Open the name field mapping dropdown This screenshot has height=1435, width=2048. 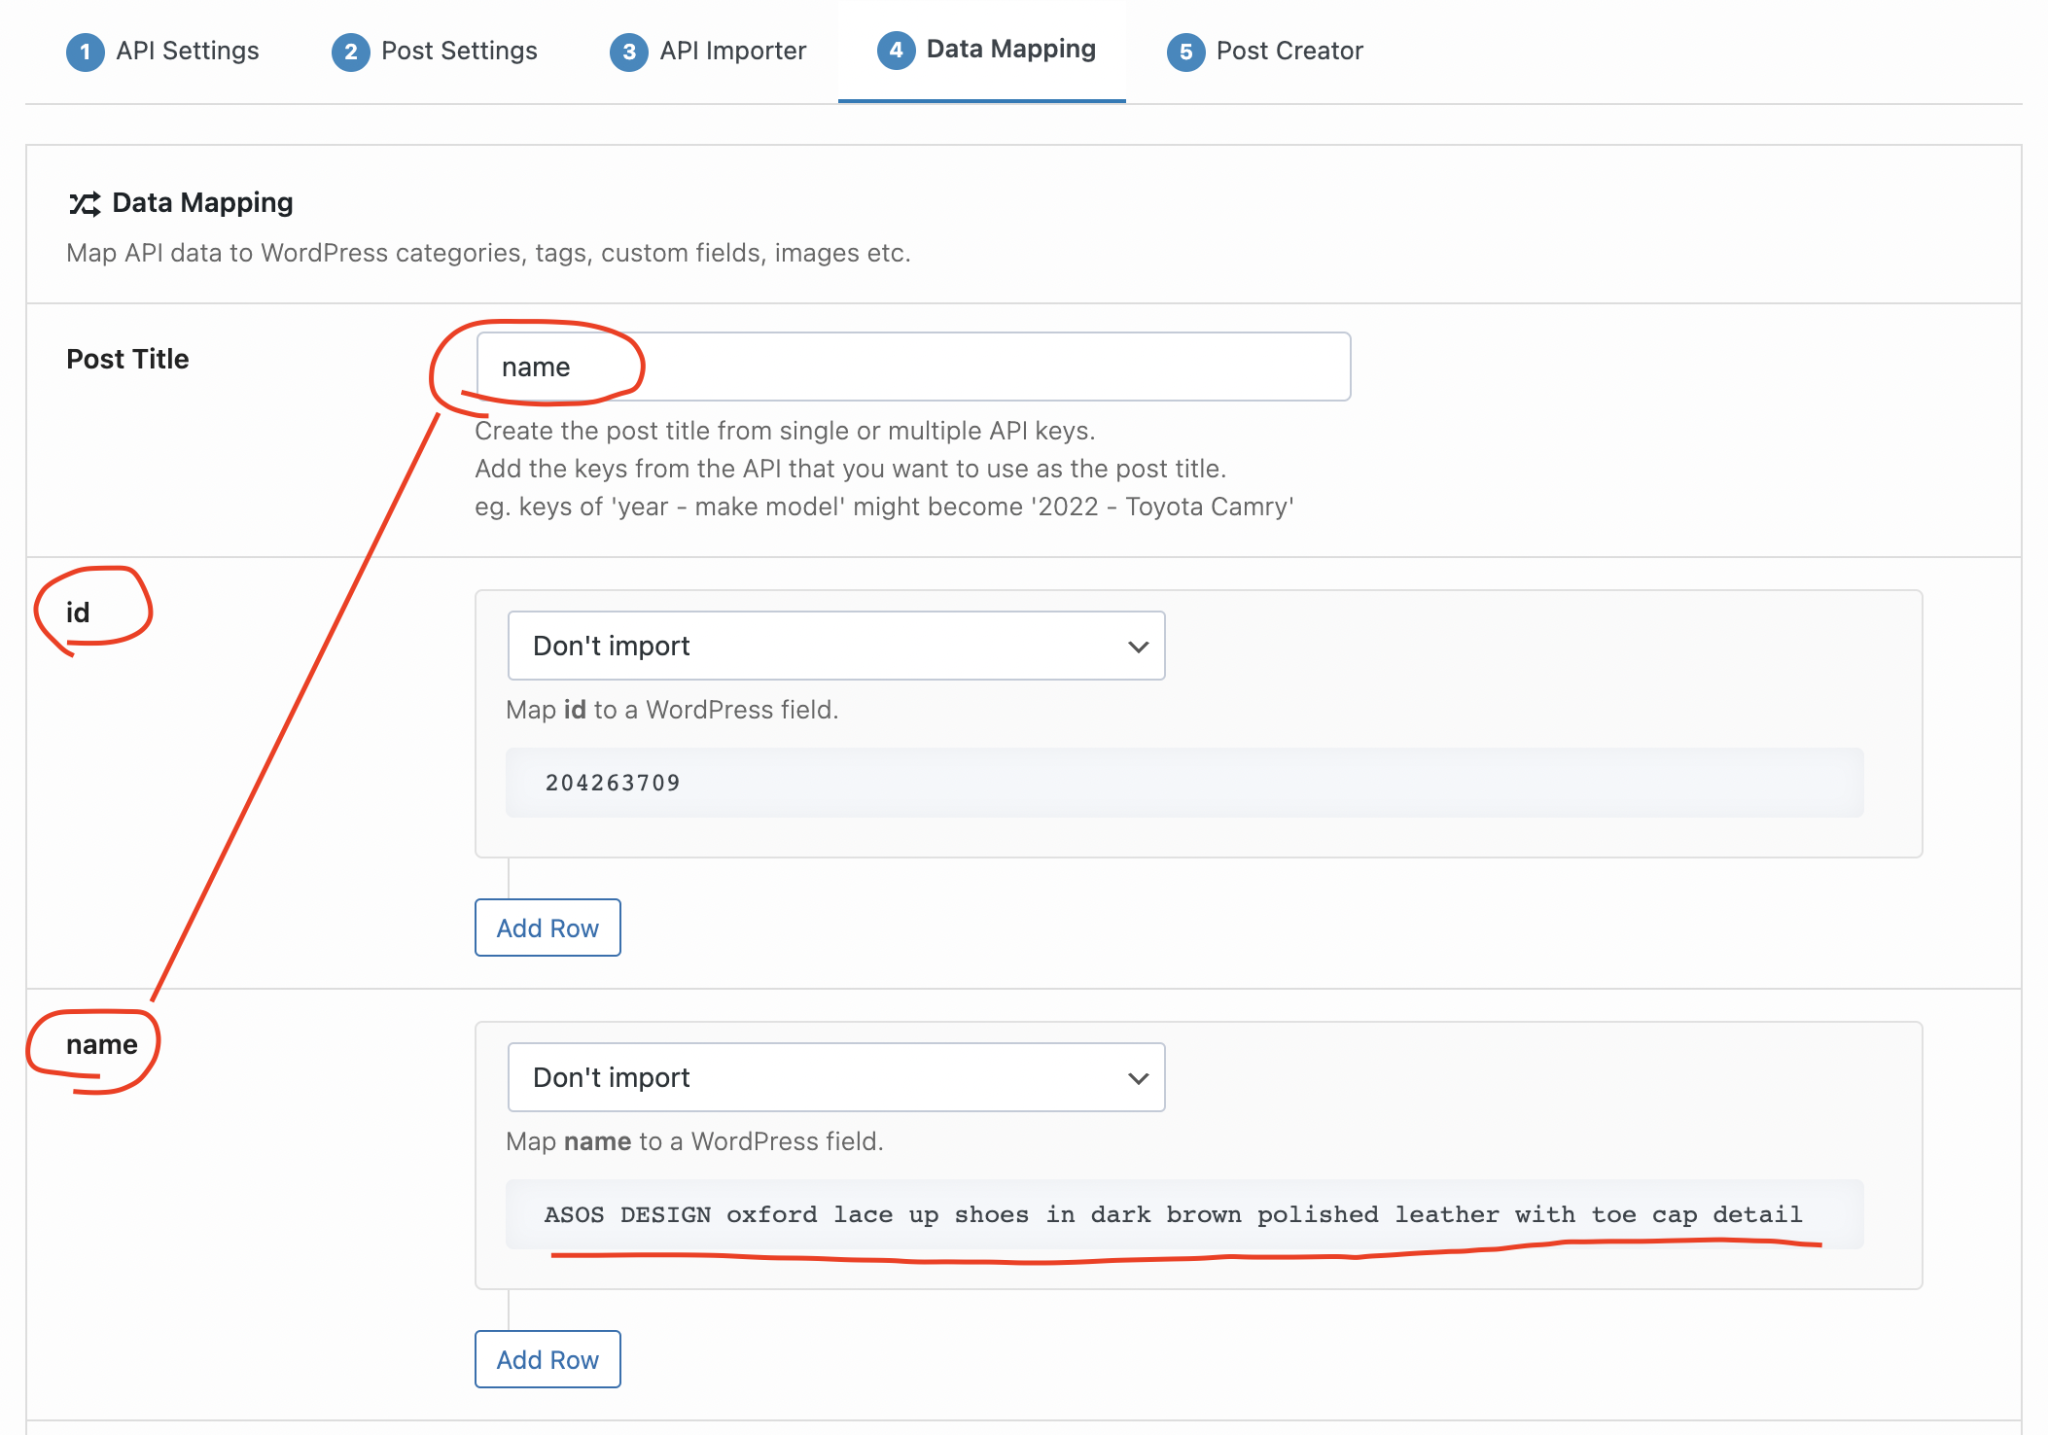(835, 1078)
